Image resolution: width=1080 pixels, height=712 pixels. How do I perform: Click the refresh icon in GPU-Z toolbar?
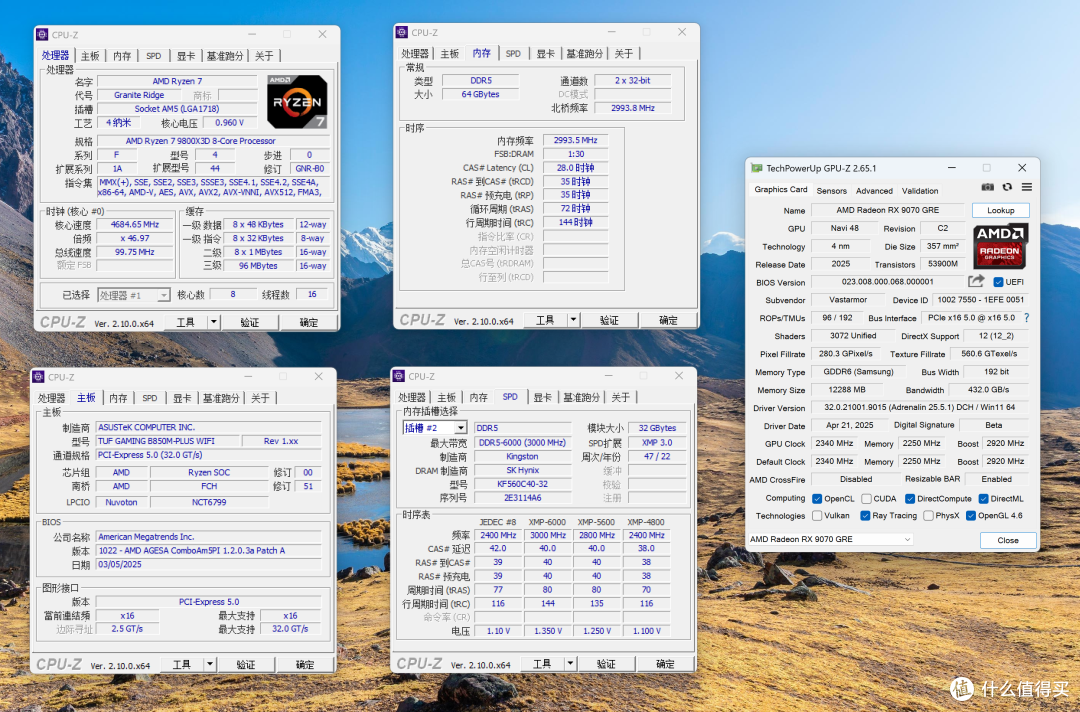[1007, 187]
